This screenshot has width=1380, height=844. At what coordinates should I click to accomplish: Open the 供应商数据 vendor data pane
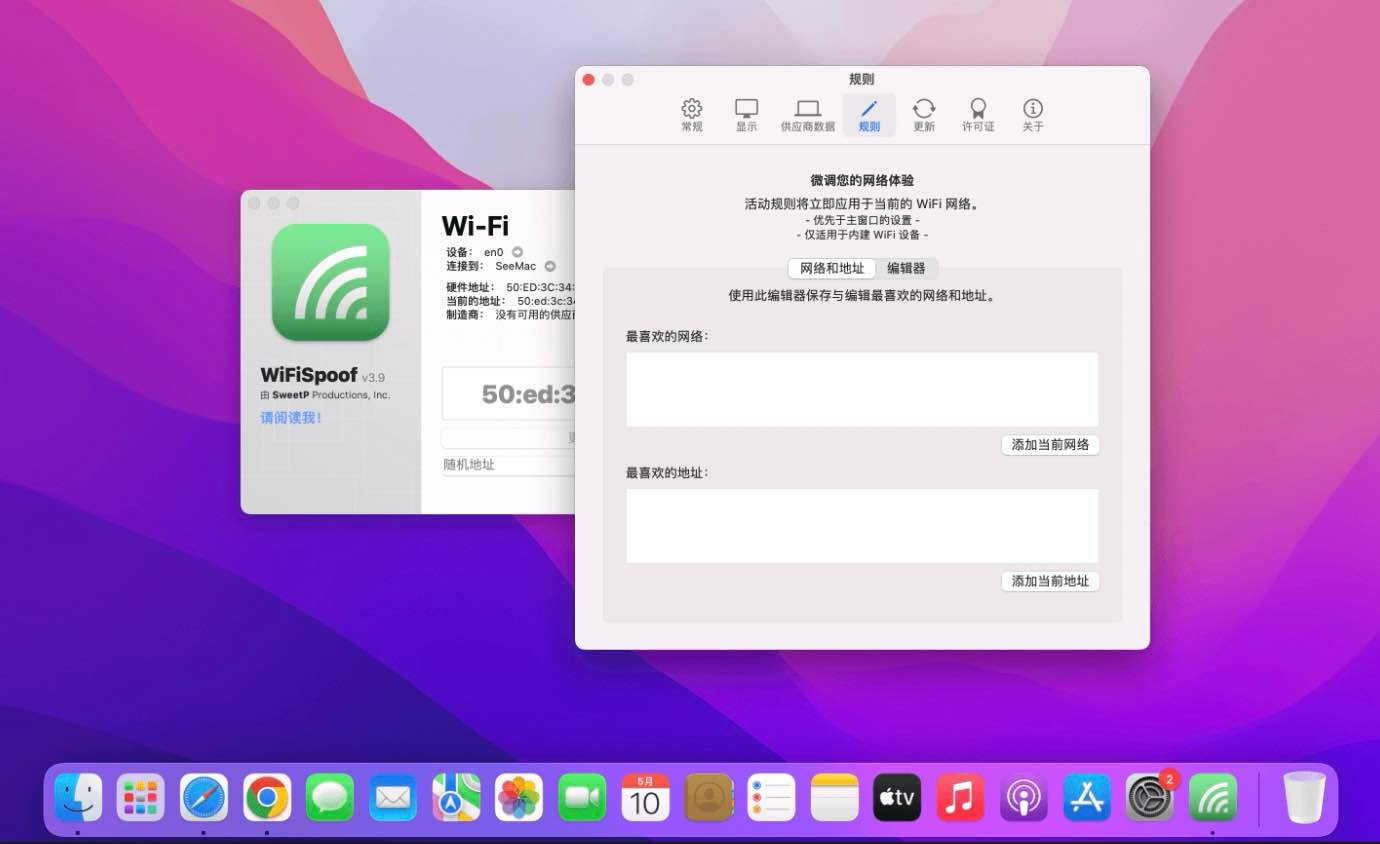(807, 115)
